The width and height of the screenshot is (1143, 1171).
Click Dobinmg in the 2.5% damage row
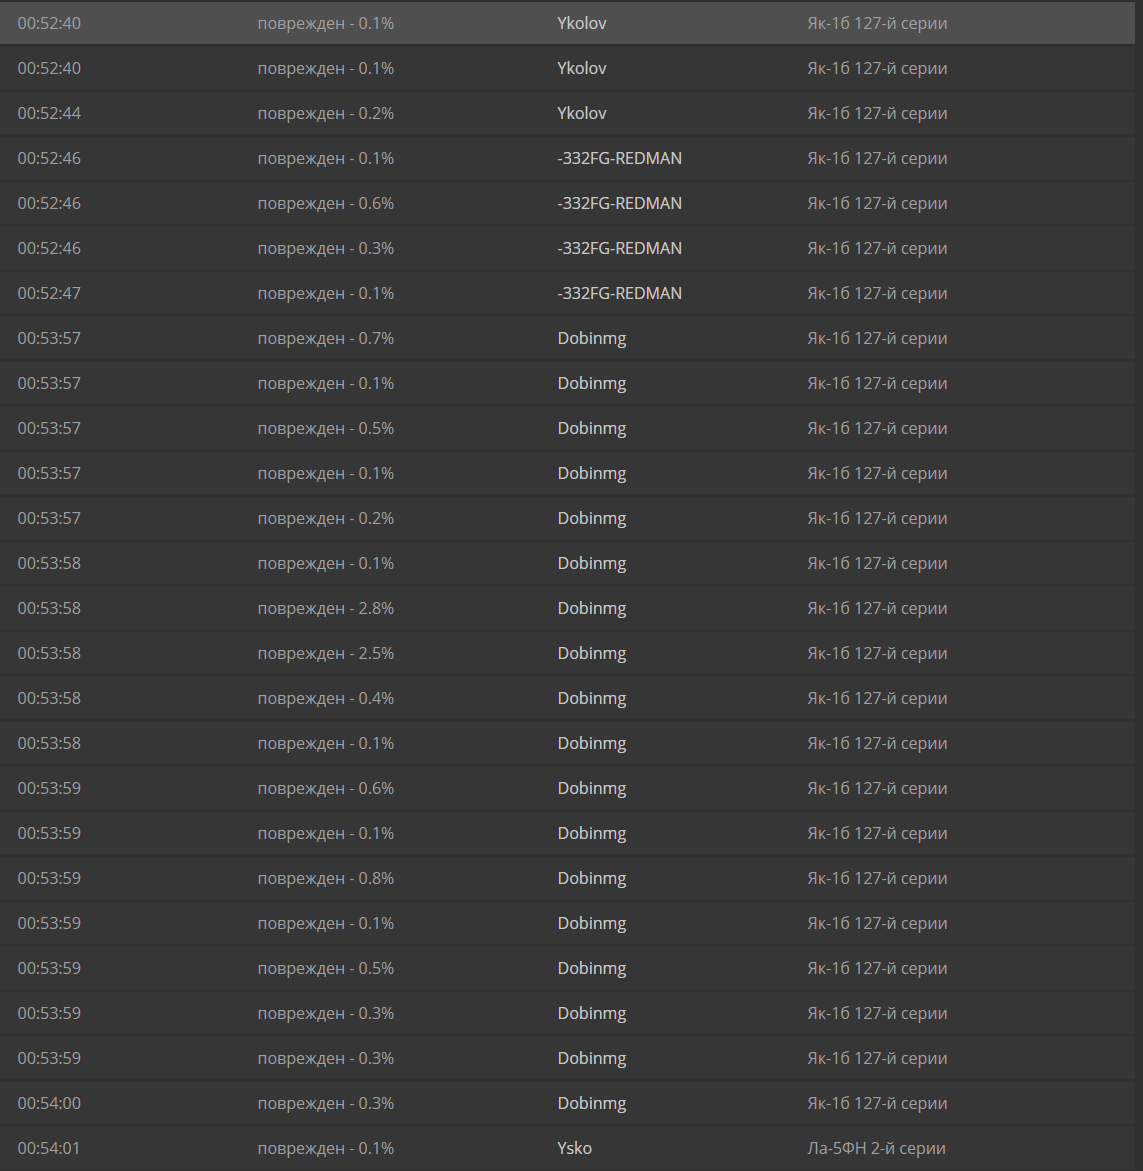tap(591, 653)
